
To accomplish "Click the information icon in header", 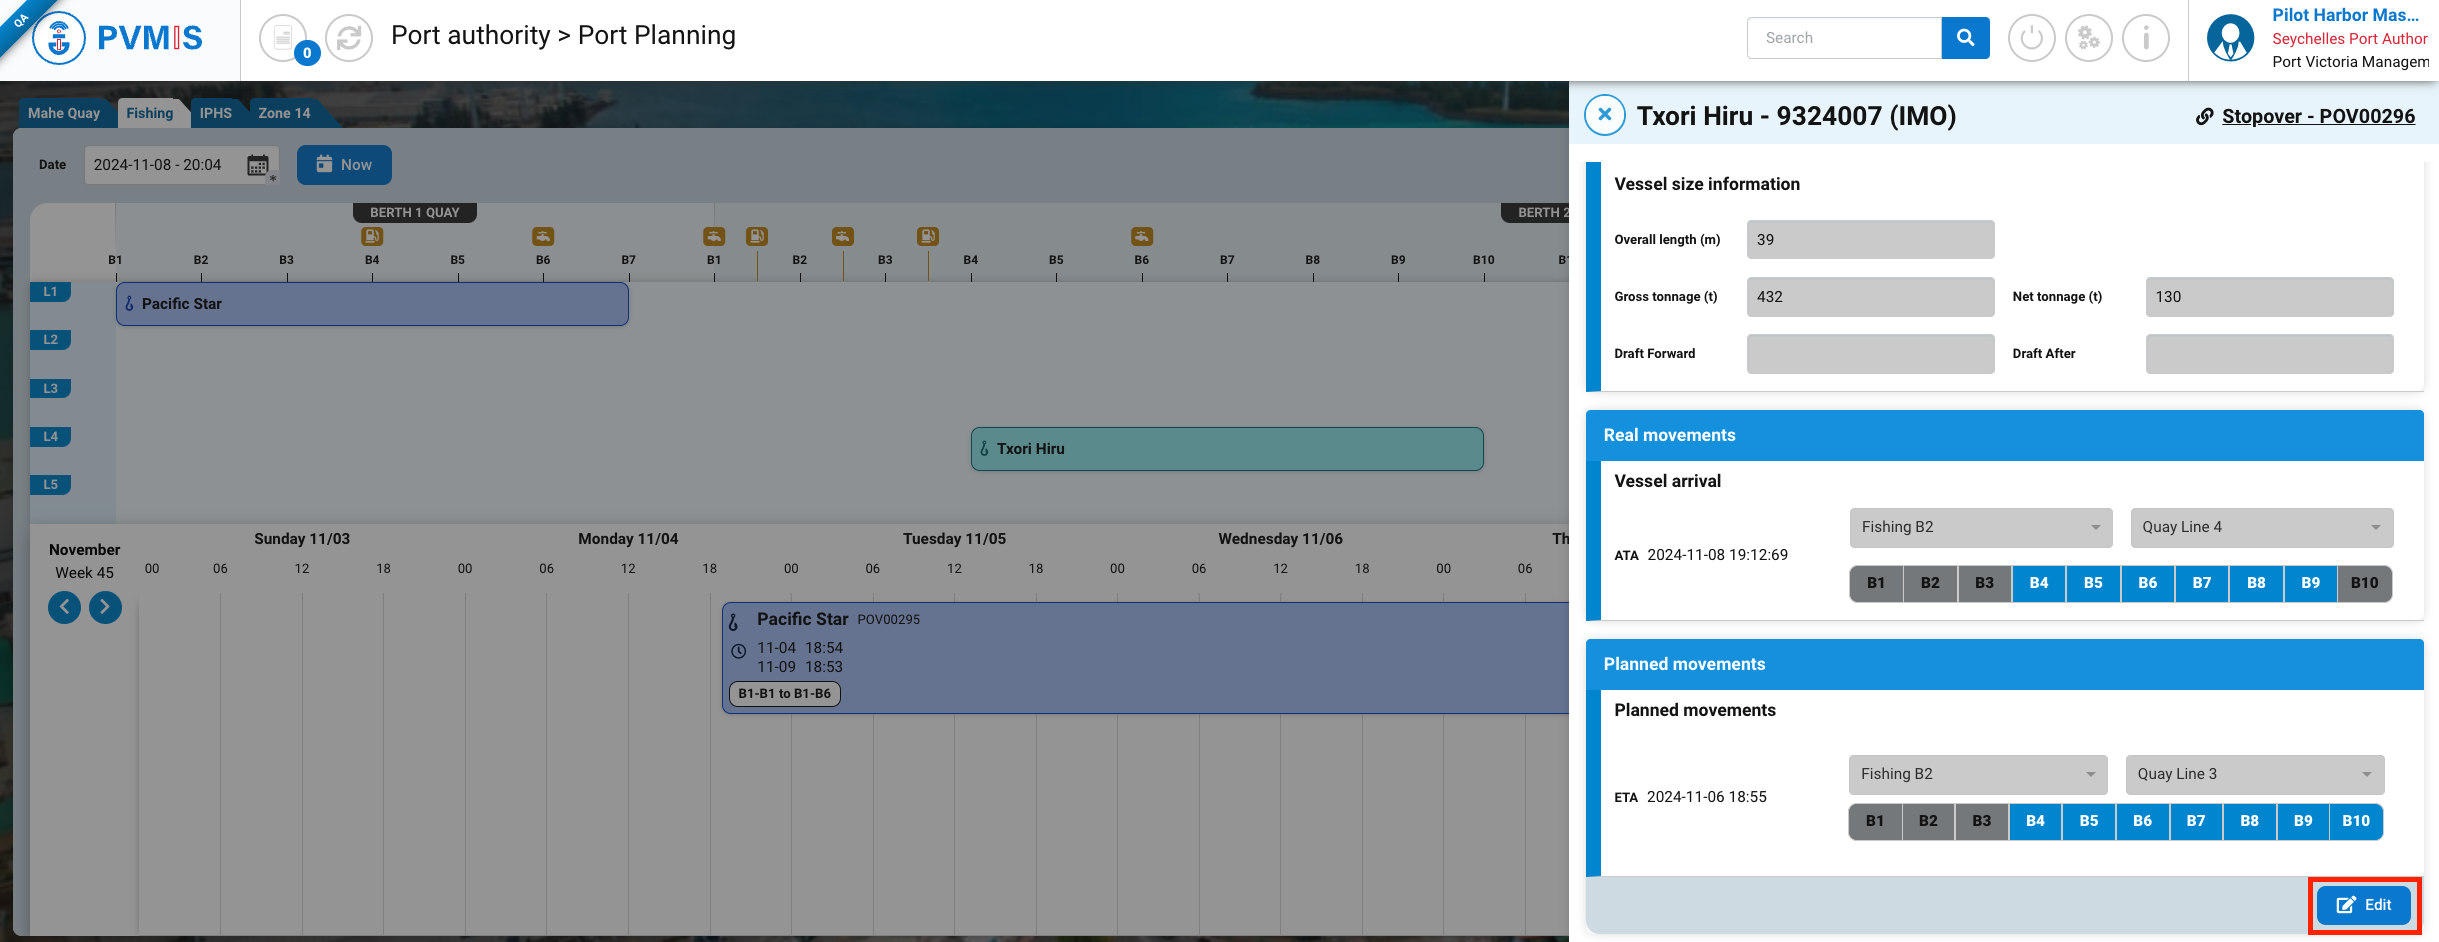I will click(x=2146, y=38).
